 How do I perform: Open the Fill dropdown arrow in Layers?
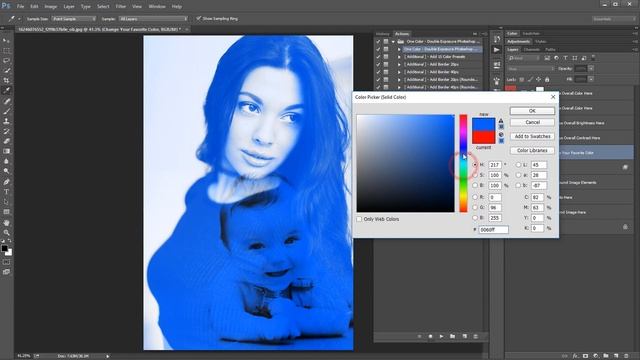[x=591, y=79]
